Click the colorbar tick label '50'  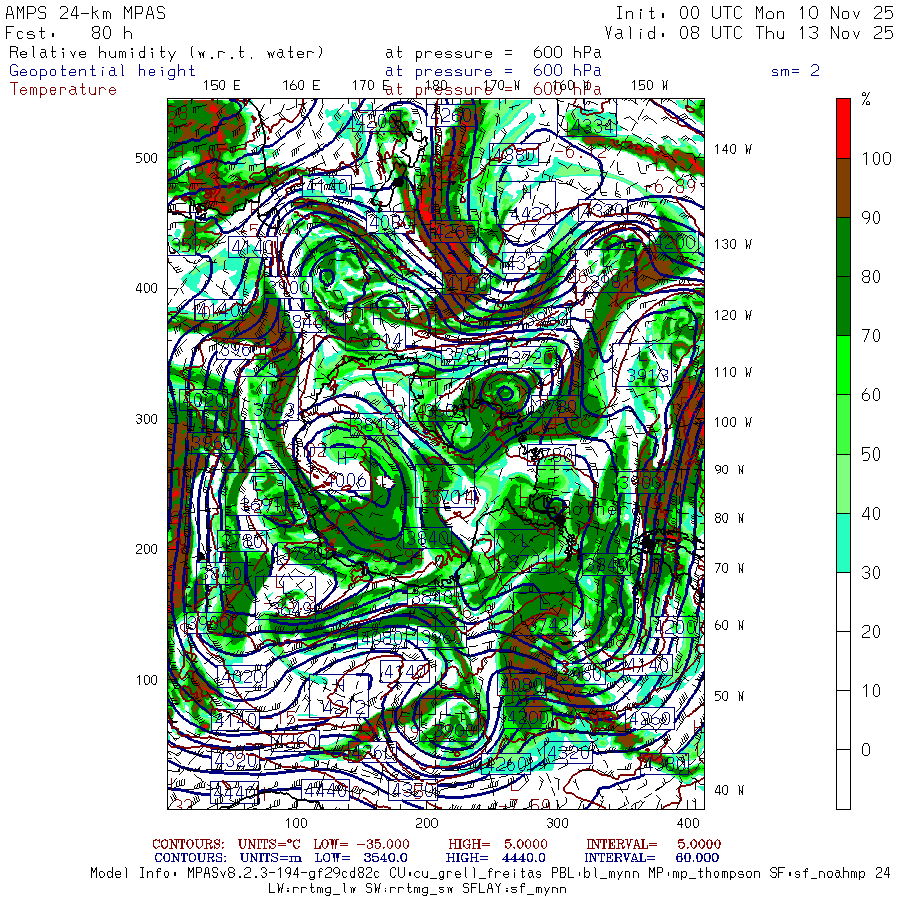click(x=871, y=454)
